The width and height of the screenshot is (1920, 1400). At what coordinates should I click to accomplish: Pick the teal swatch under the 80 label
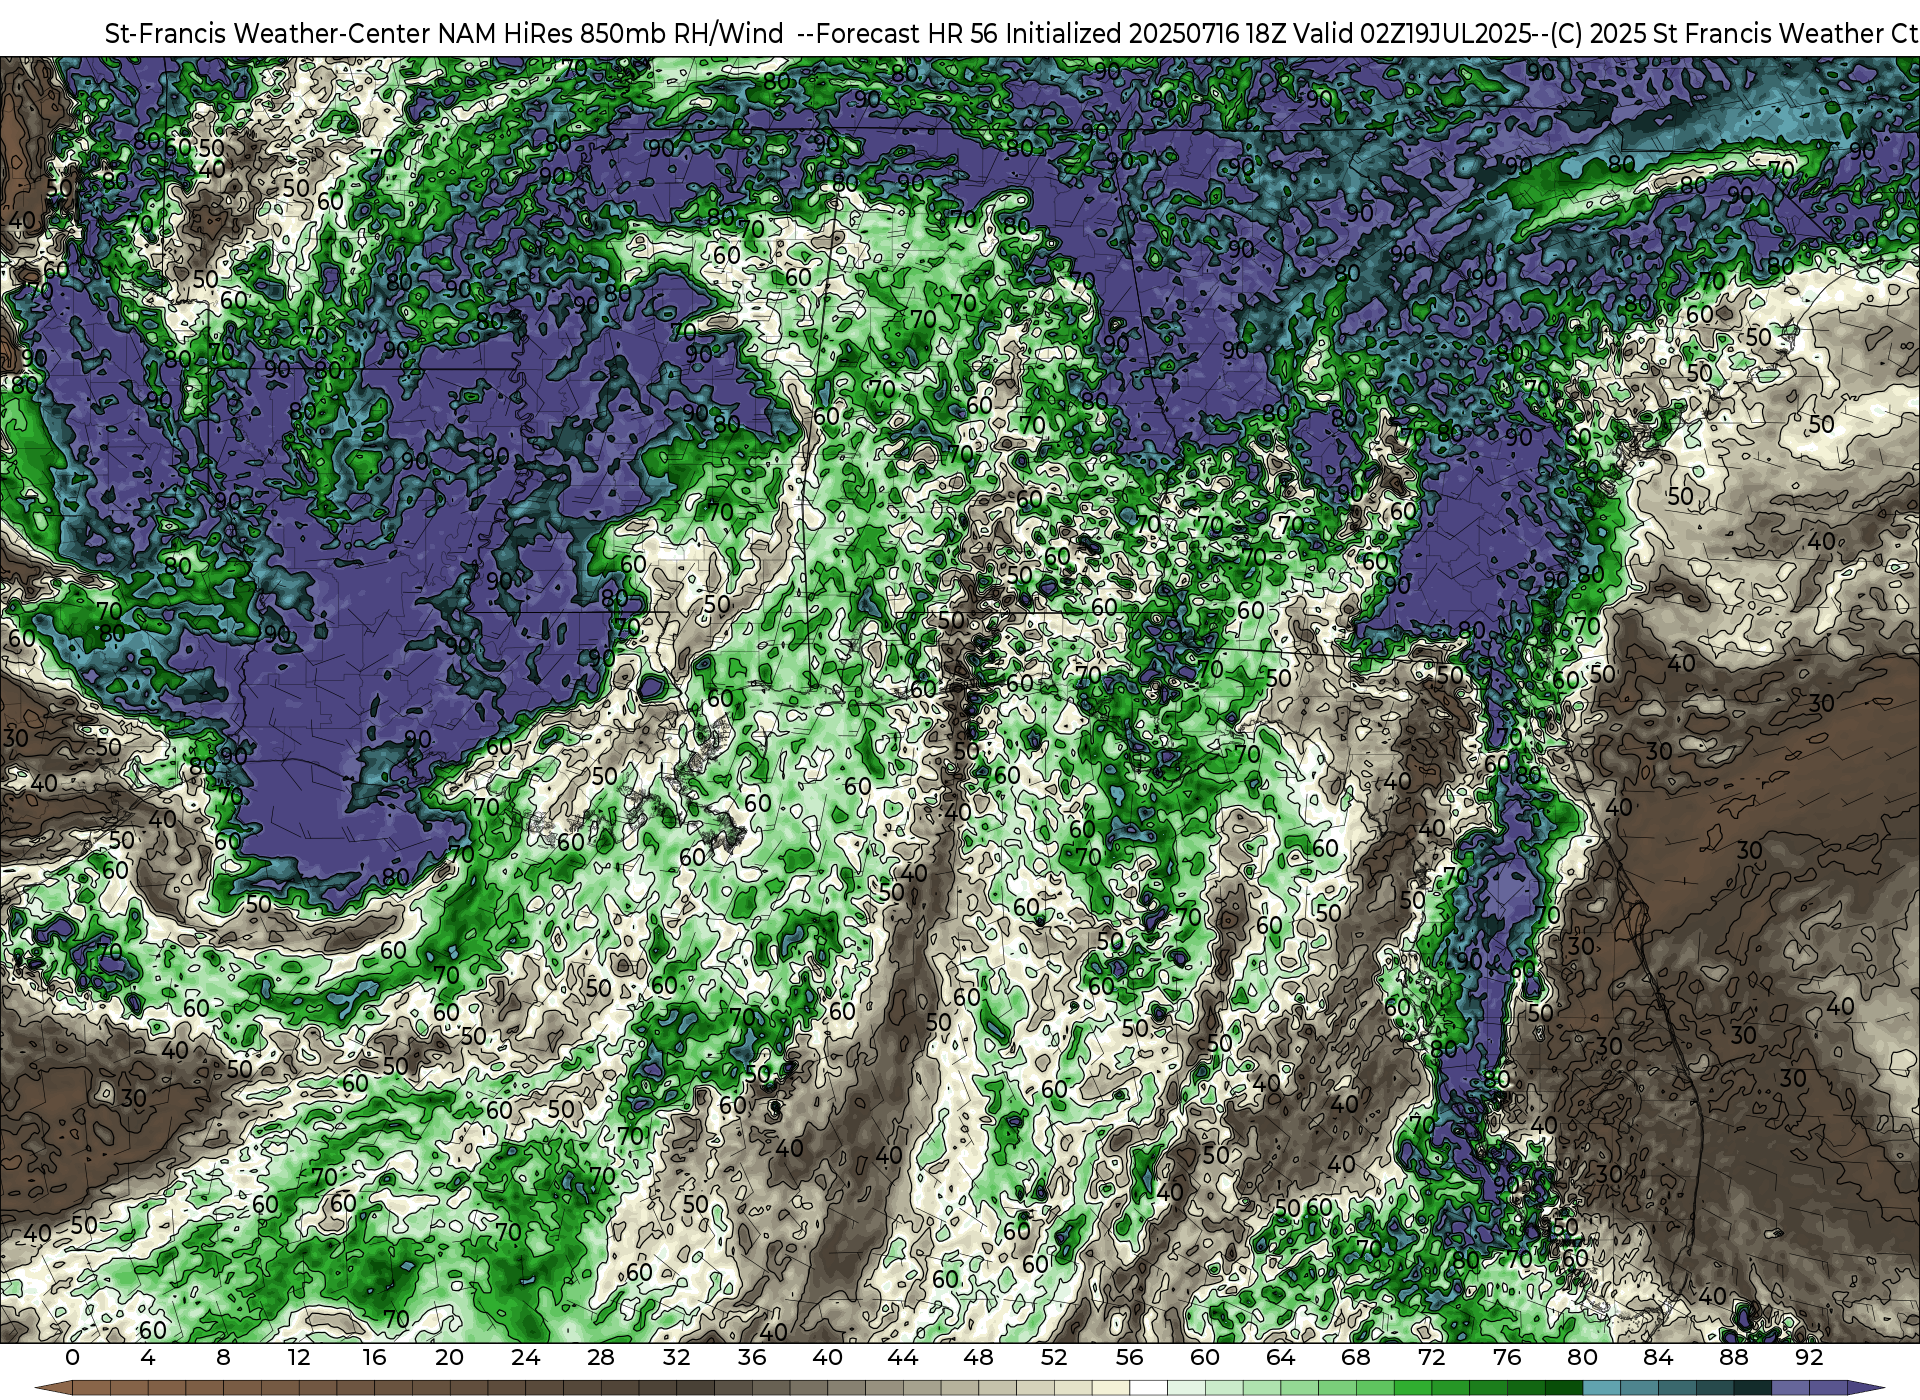[x=1601, y=1388]
